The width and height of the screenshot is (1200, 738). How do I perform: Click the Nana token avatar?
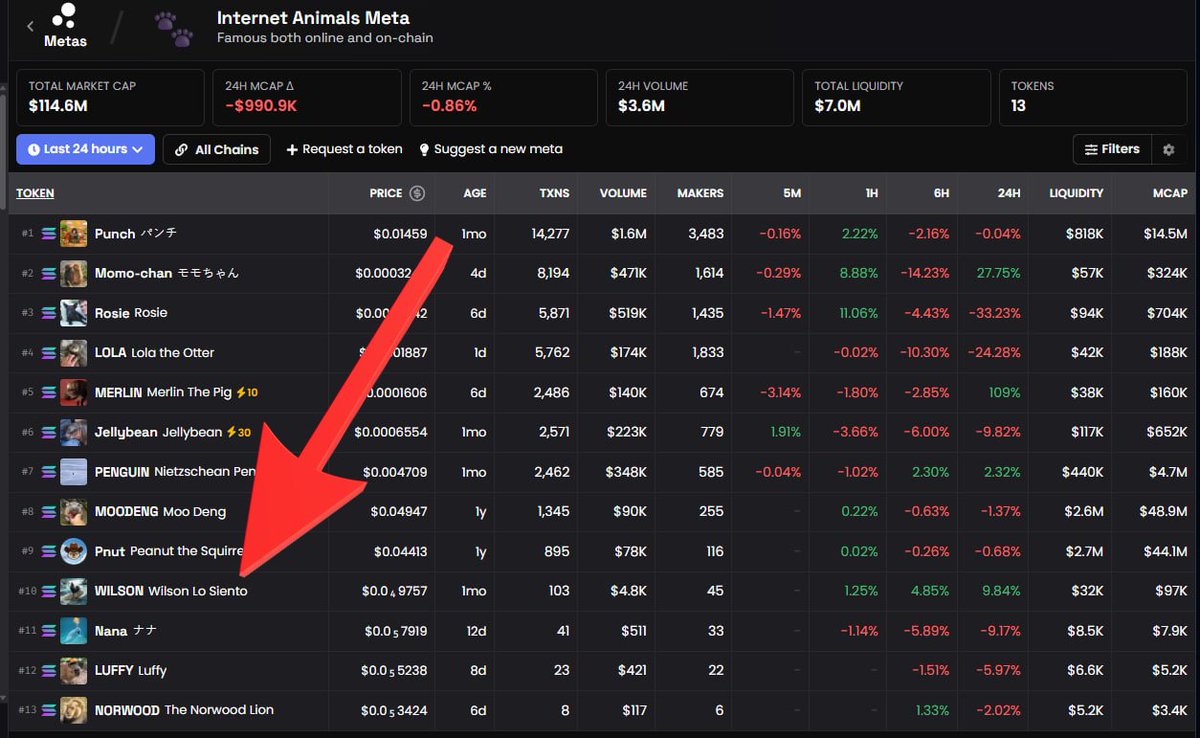click(x=73, y=631)
